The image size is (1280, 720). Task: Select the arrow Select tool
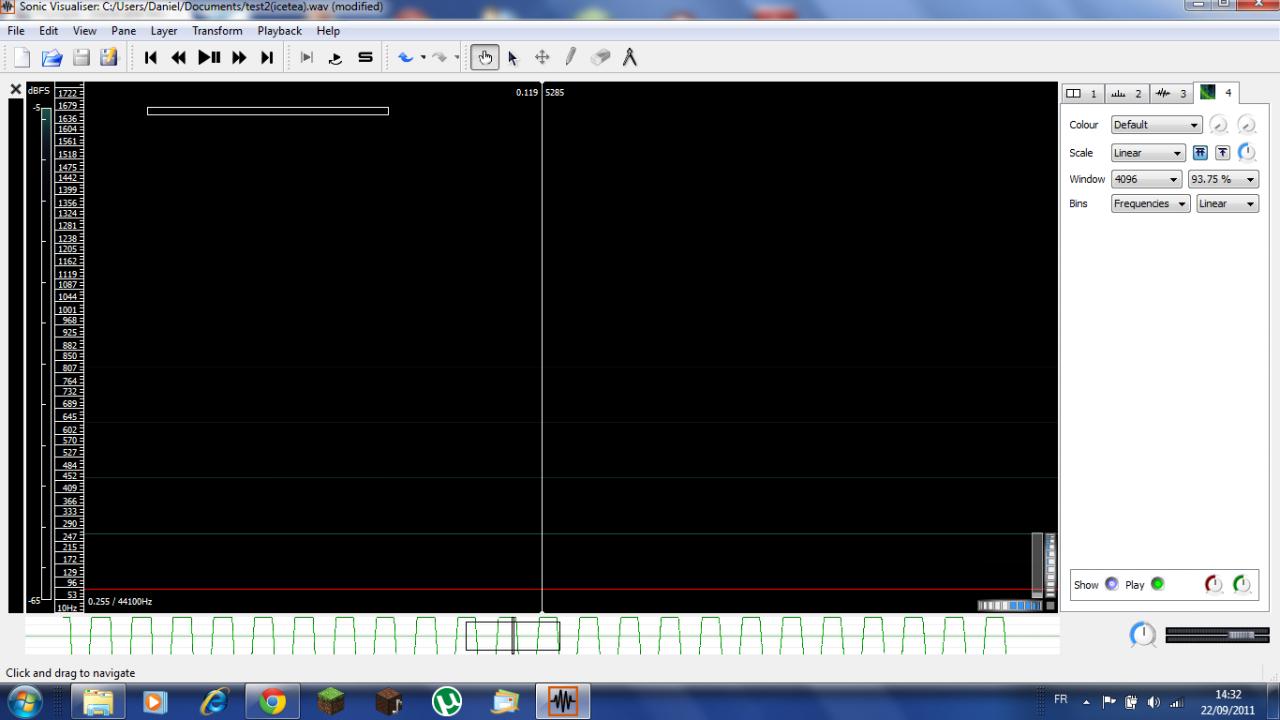[x=513, y=58]
